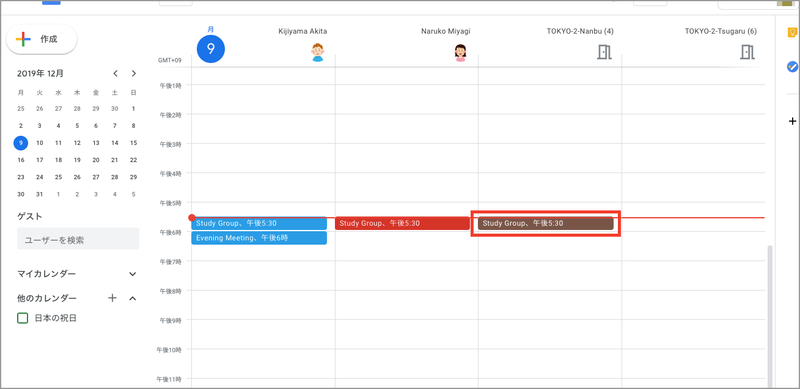This screenshot has height=389, width=800.
Task: Collapse the 他のカレンダー section
Action: pos(133,298)
